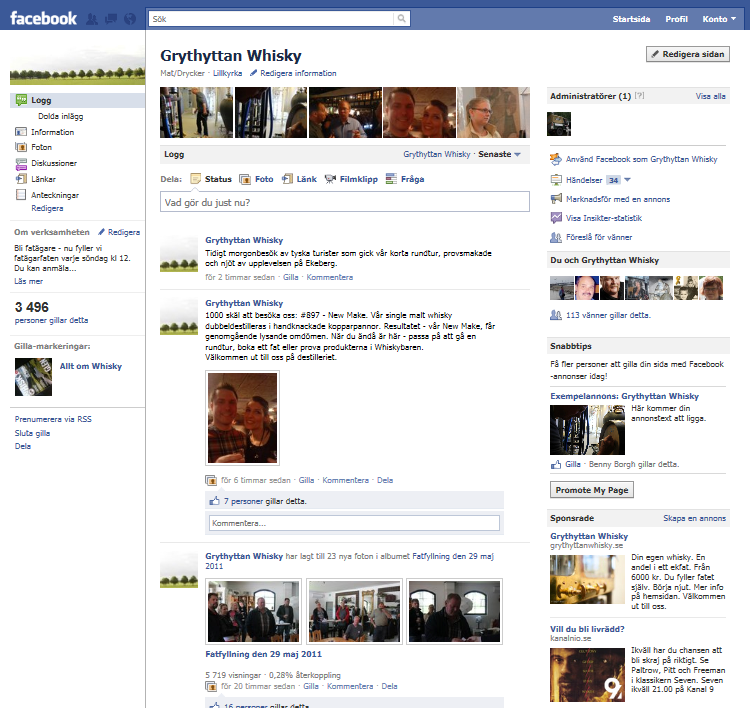Click Sluta gilla link
This screenshot has width=750, height=708.
click(x=32, y=433)
